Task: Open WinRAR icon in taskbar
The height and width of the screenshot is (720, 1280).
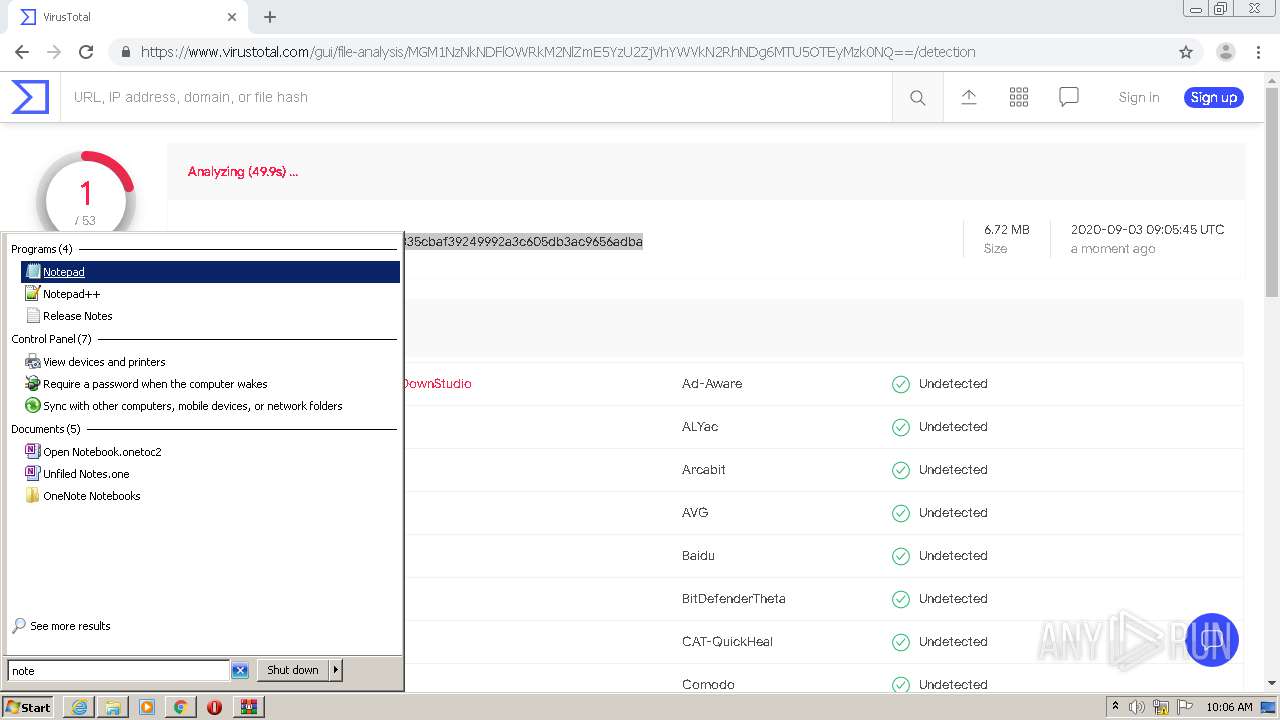Action: (248, 707)
